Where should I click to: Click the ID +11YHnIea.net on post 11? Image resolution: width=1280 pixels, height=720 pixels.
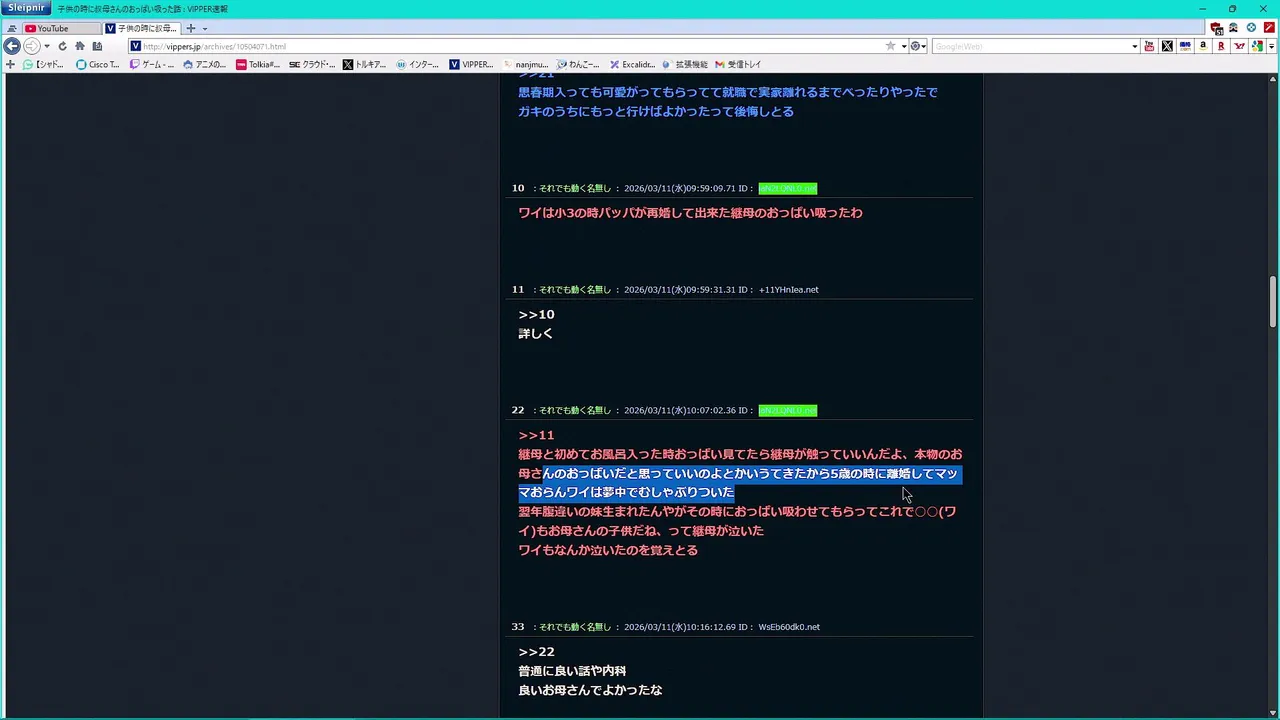789,290
